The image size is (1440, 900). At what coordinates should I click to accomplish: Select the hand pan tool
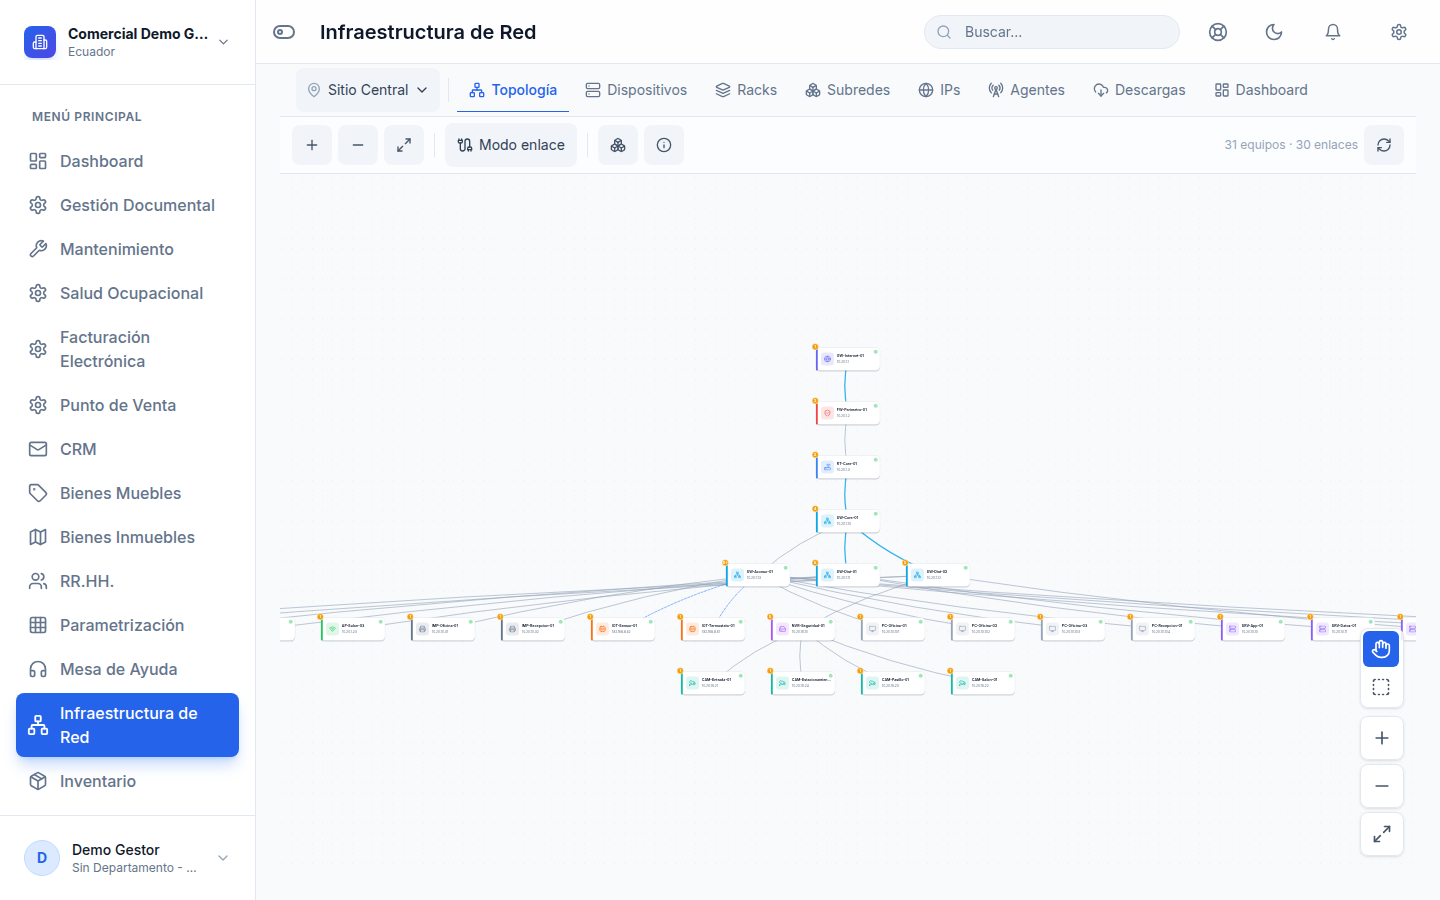(x=1381, y=649)
